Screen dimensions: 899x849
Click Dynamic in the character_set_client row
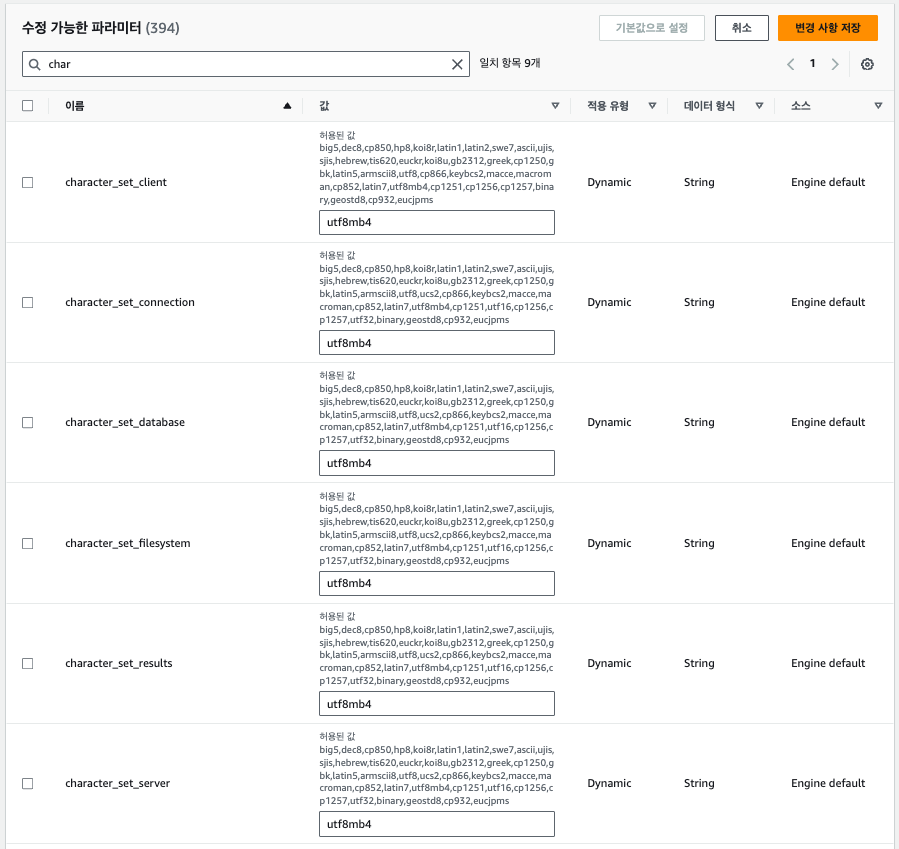(x=609, y=182)
